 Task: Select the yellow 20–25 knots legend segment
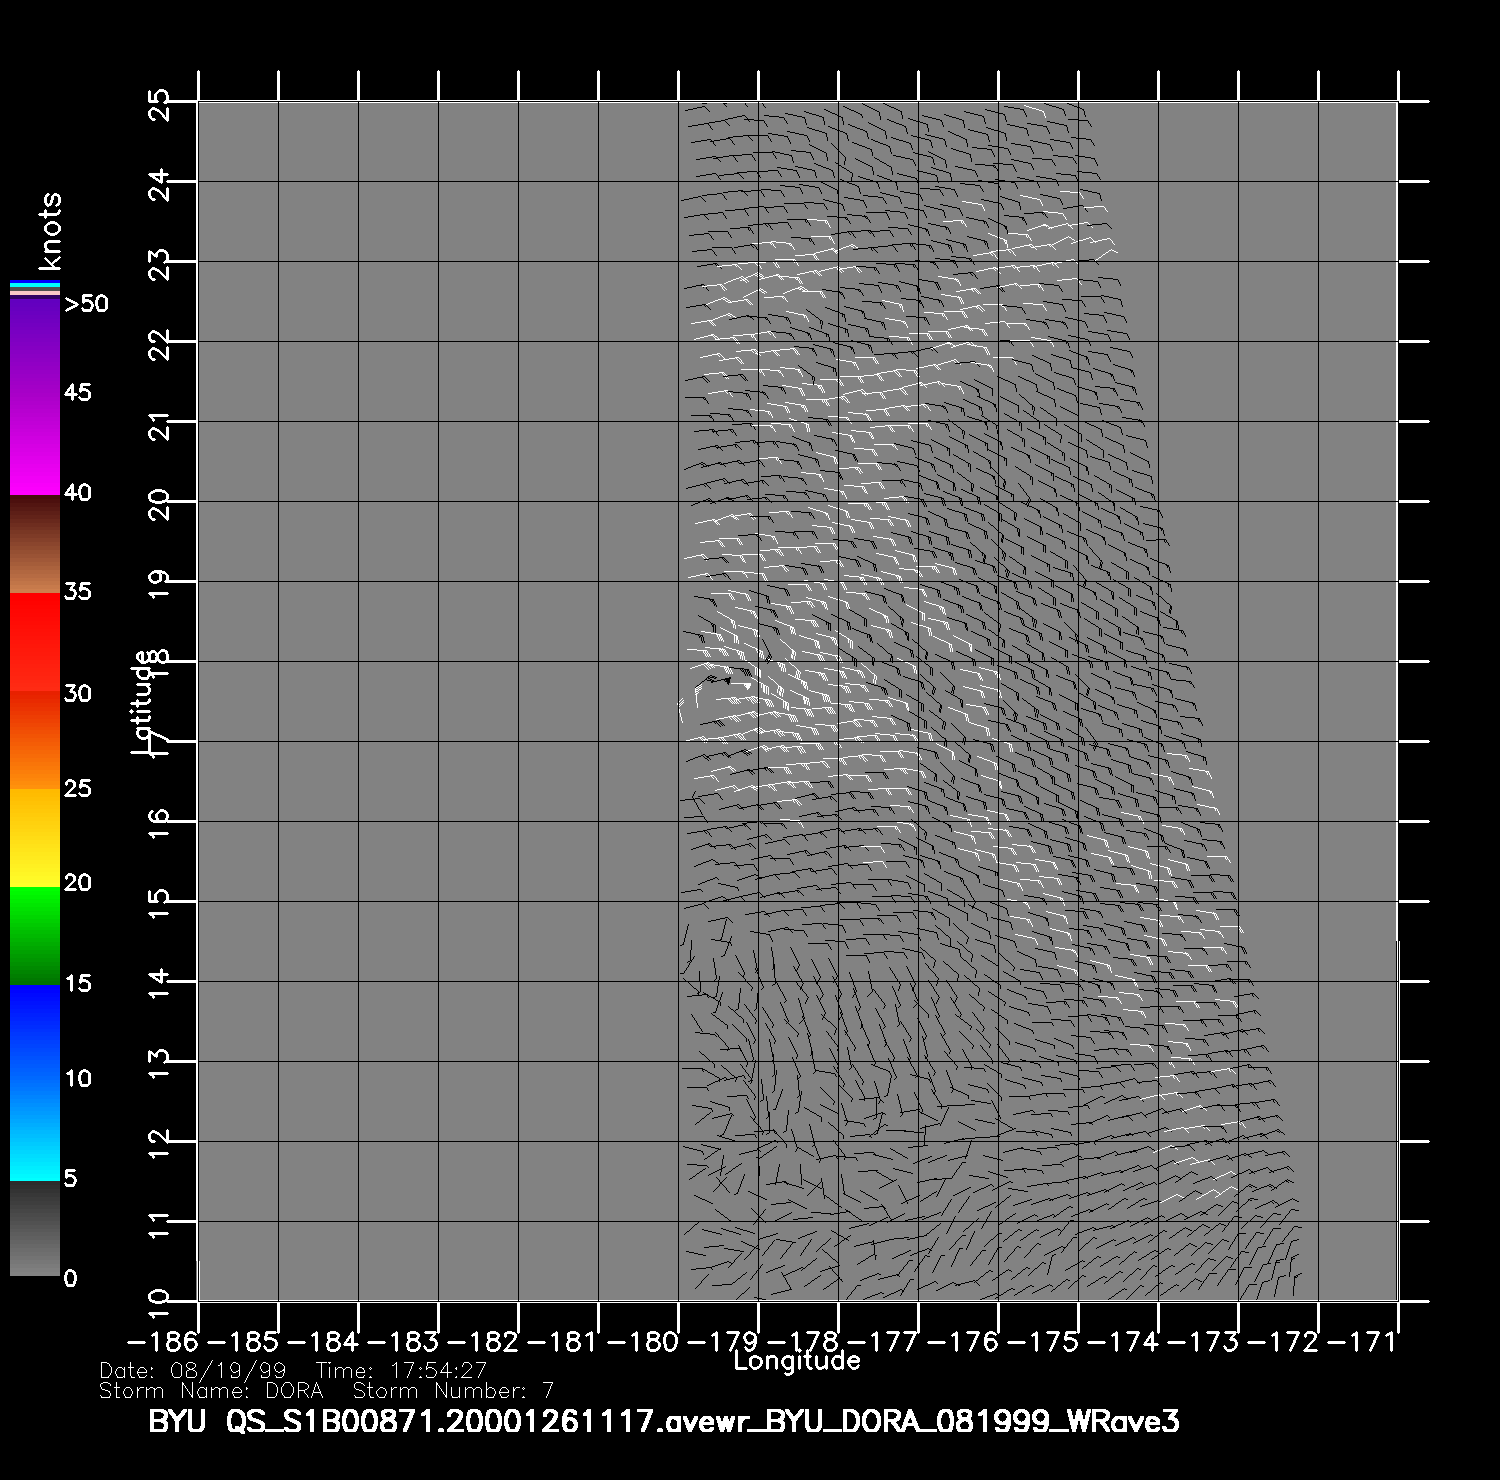coord(34,837)
